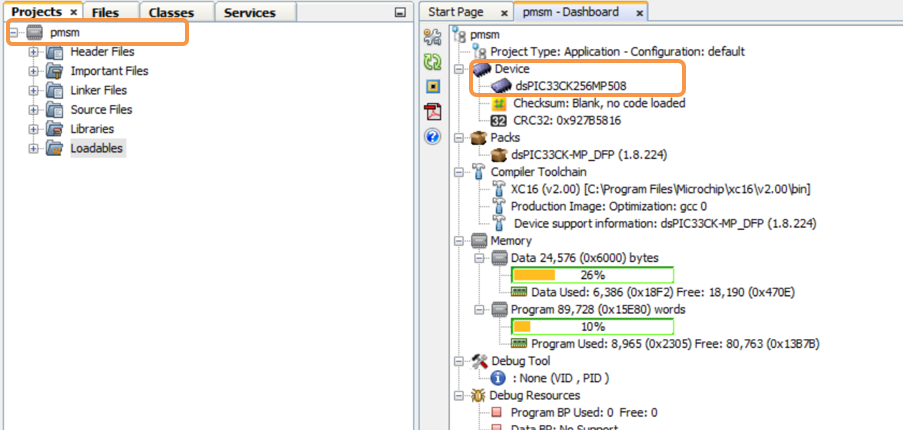Click the pmsm project chip icon
The width and height of the screenshot is (921, 437).
[35, 33]
